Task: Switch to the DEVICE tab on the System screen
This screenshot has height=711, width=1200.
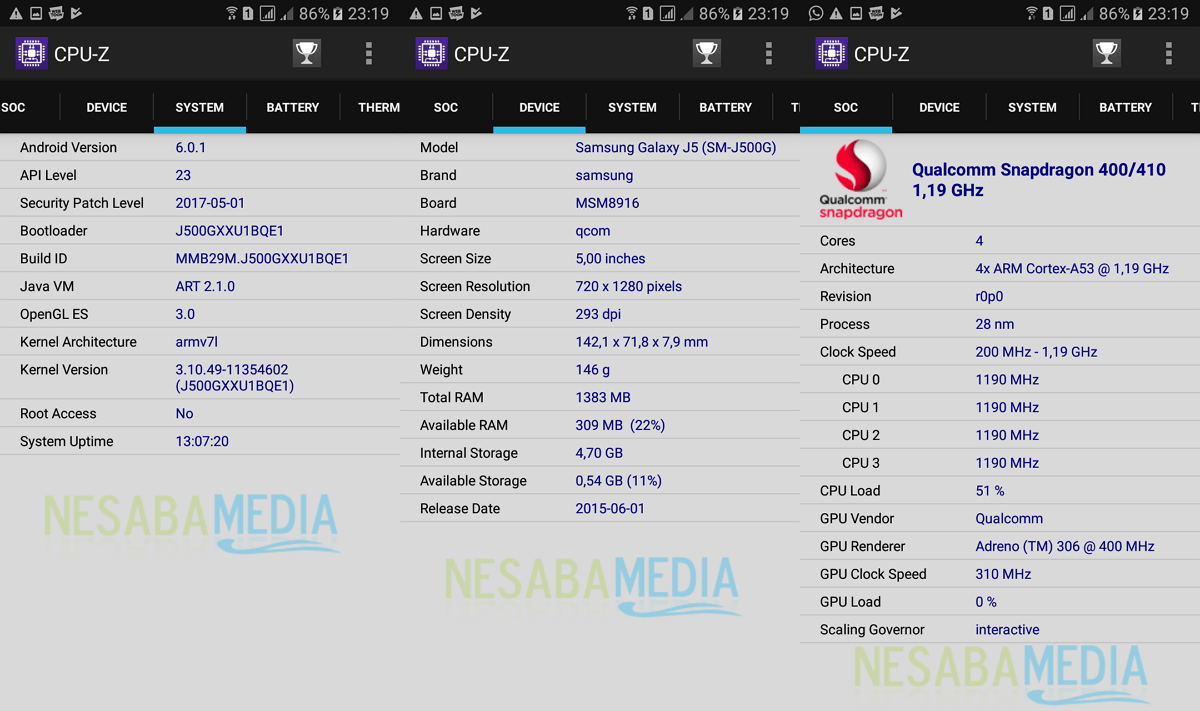Action: tap(107, 107)
